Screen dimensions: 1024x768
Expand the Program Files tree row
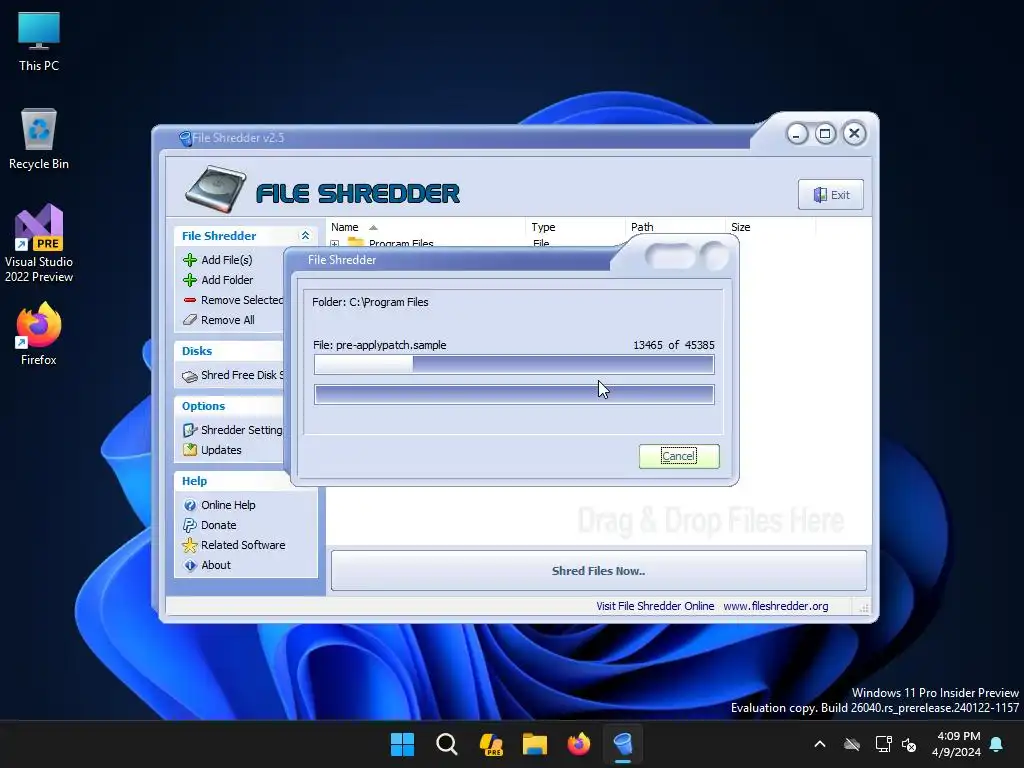335,244
